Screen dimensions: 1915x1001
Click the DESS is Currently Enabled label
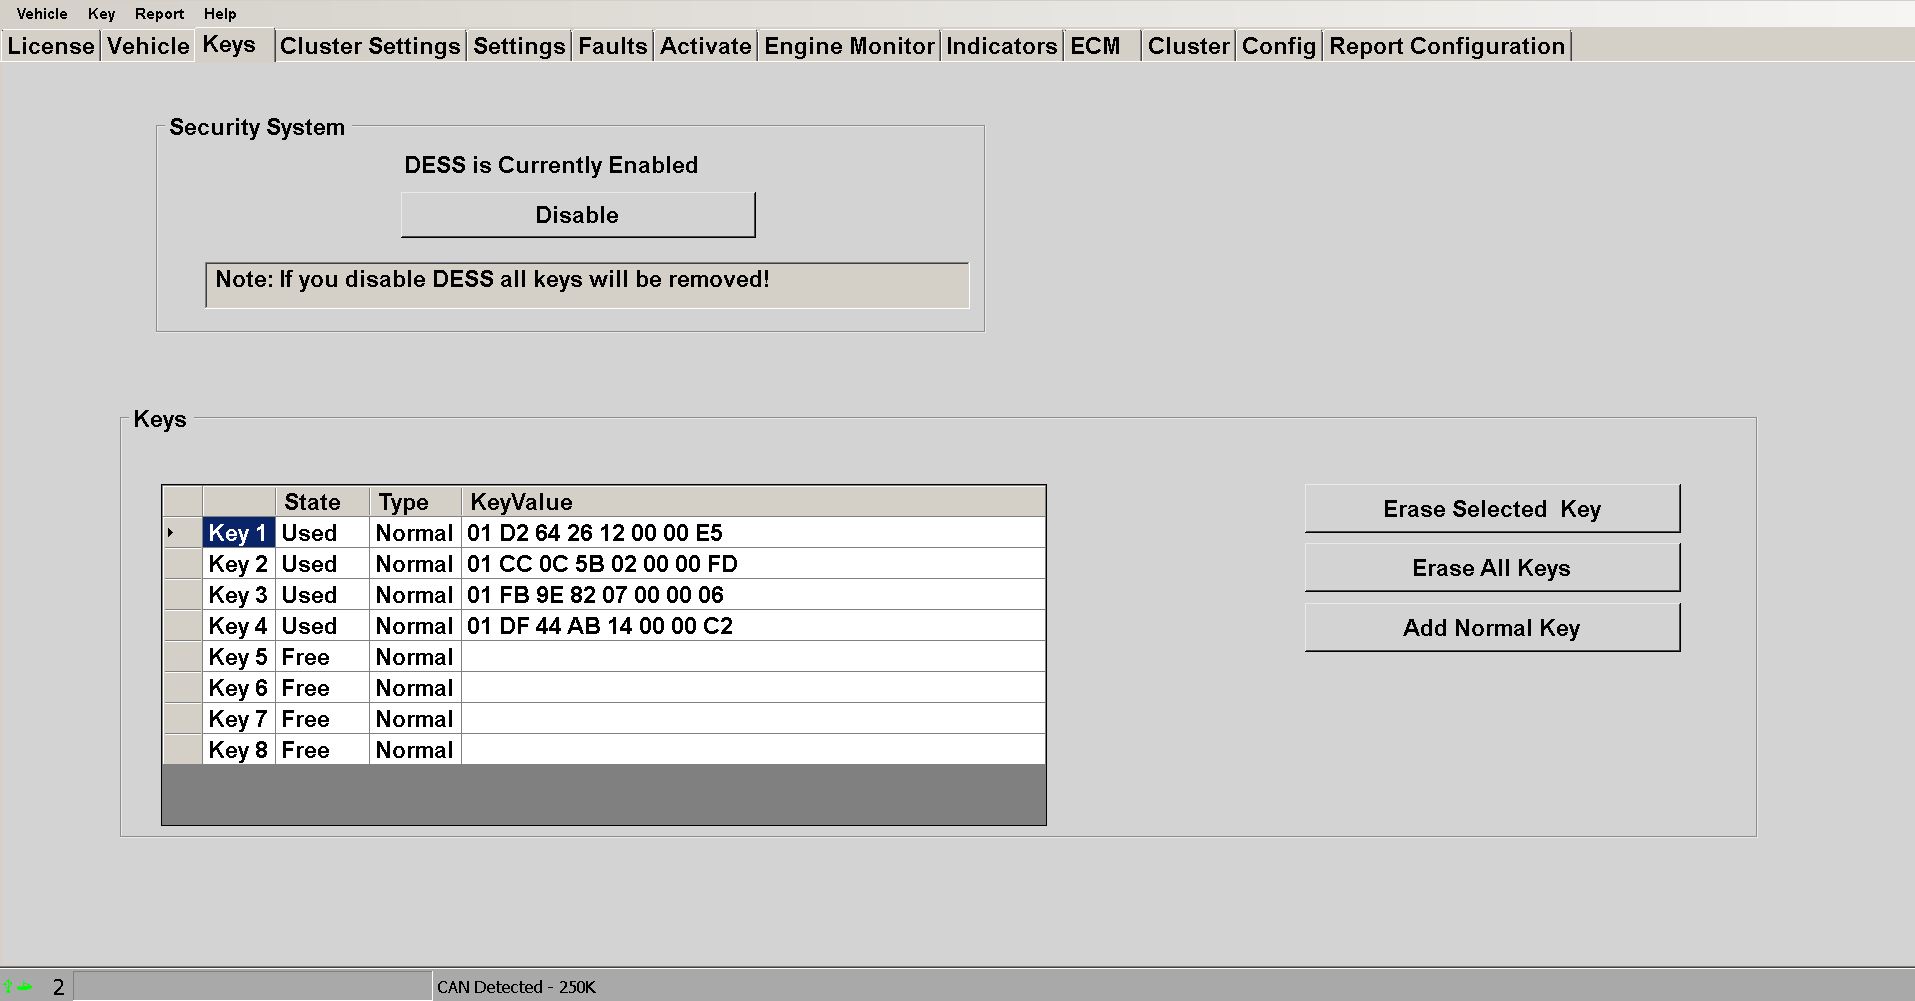[551, 165]
